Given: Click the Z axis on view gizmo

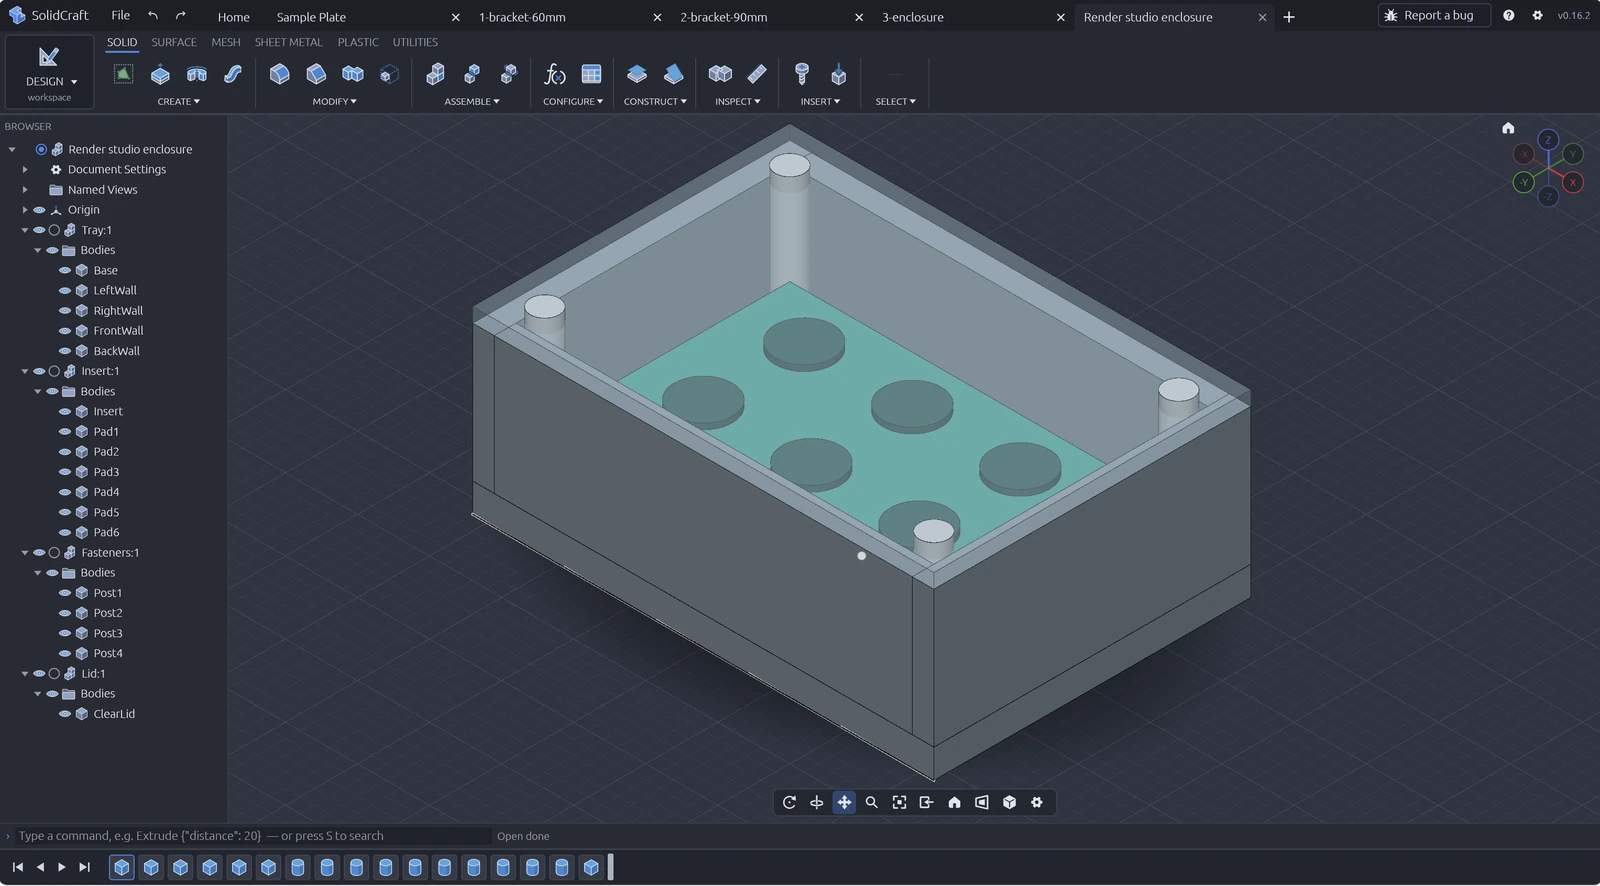Looking at the screenshot, I should coord(1548,140).
